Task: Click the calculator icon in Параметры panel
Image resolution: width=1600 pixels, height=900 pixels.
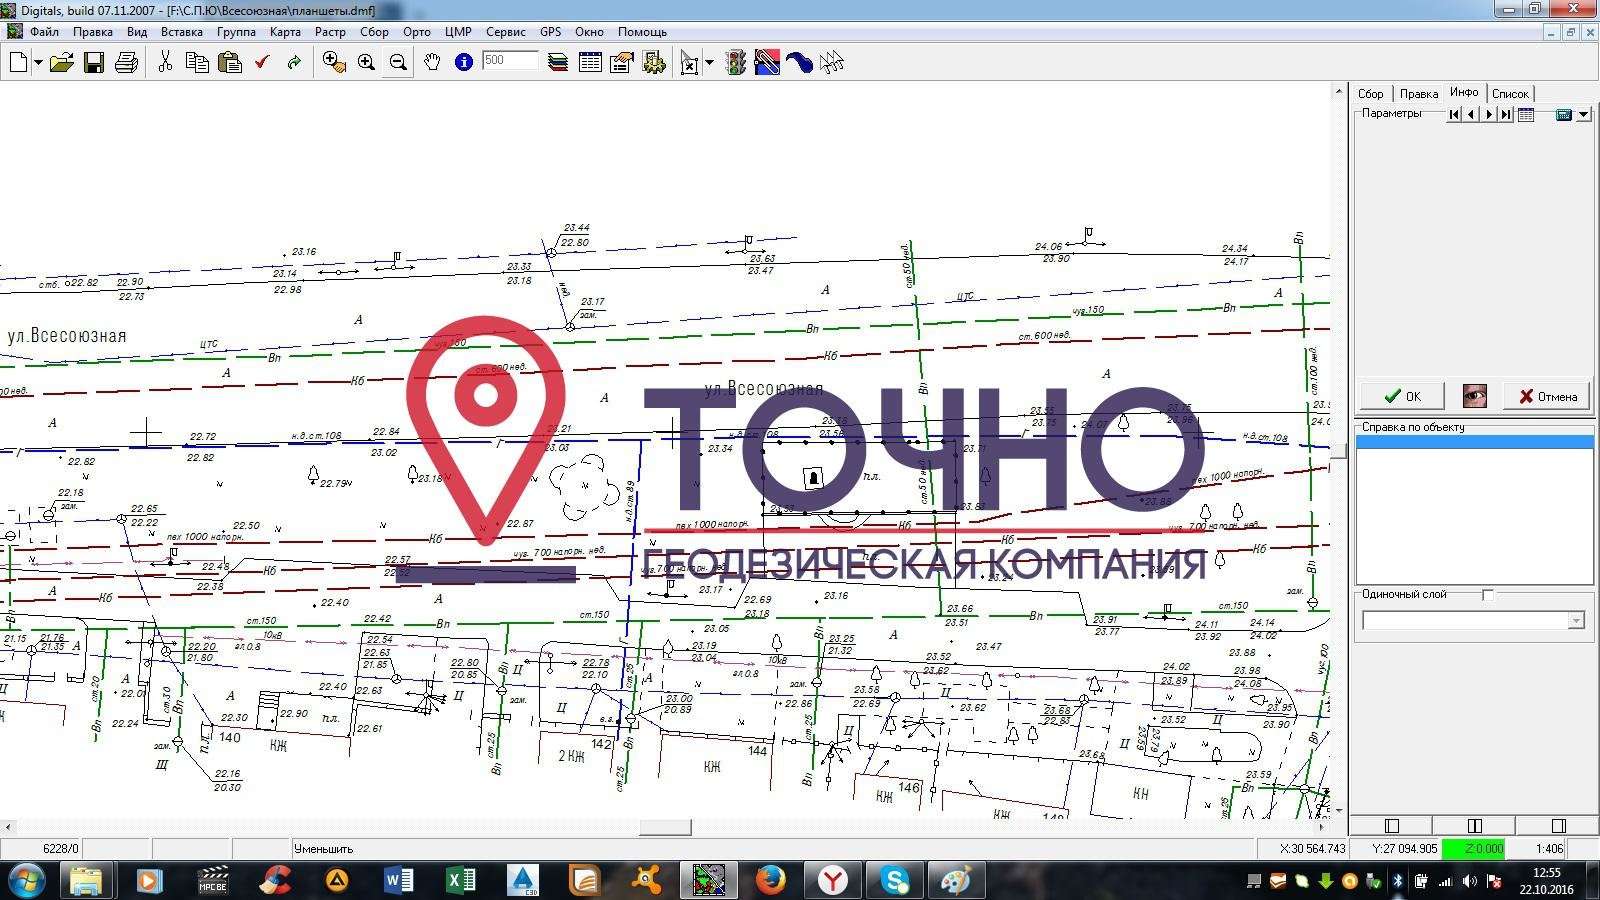Action: pos(1564,115)
